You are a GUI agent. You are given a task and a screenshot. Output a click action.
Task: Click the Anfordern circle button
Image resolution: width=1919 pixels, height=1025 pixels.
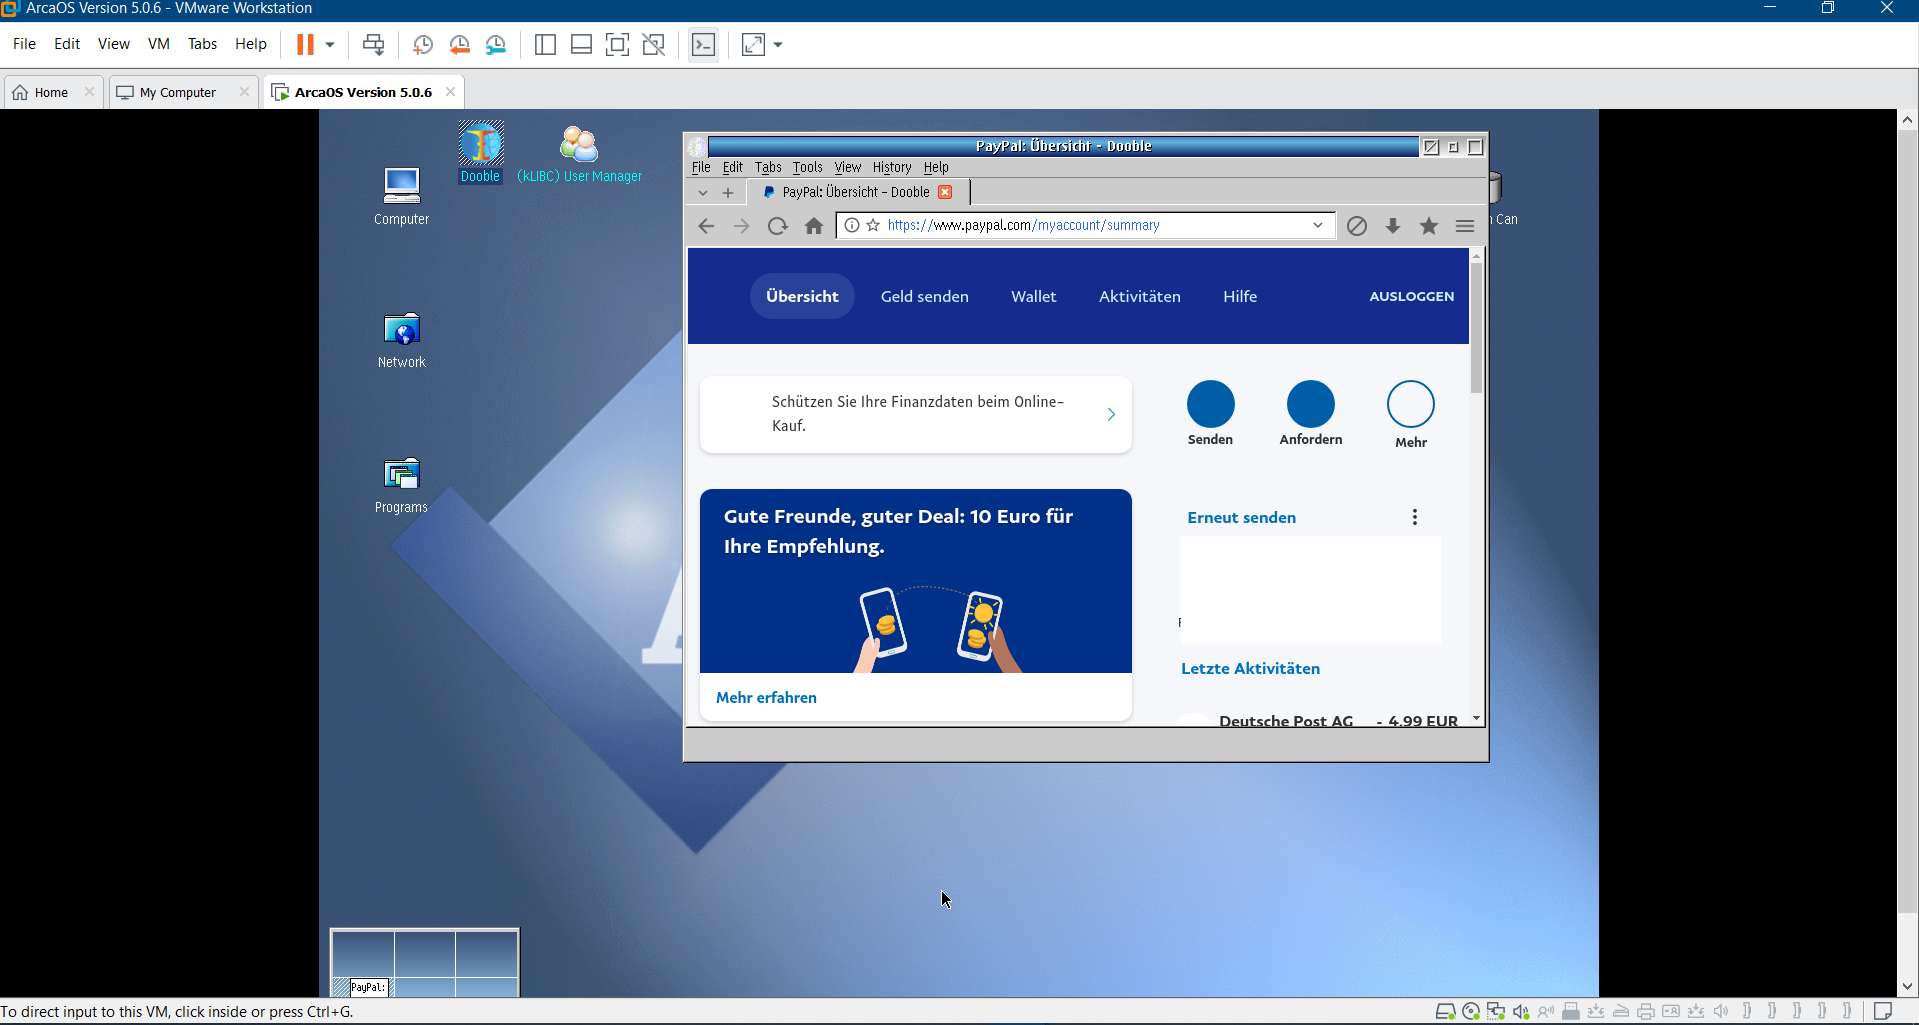point(1310,404)
